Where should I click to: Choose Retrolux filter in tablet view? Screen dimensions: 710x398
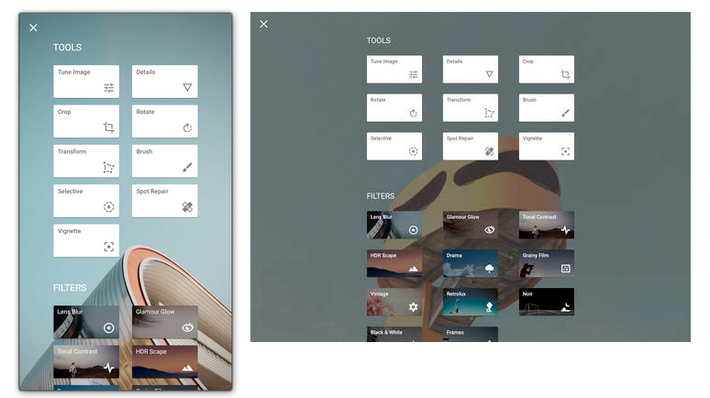(470, 302)
